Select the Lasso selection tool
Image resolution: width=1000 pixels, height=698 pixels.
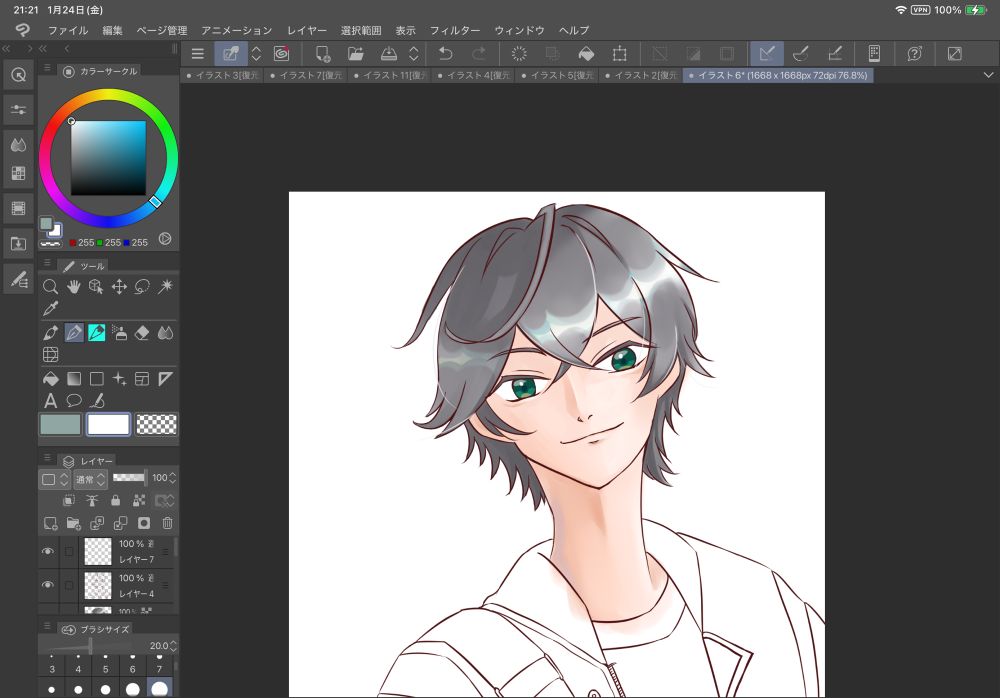click(x=142, y=286)
